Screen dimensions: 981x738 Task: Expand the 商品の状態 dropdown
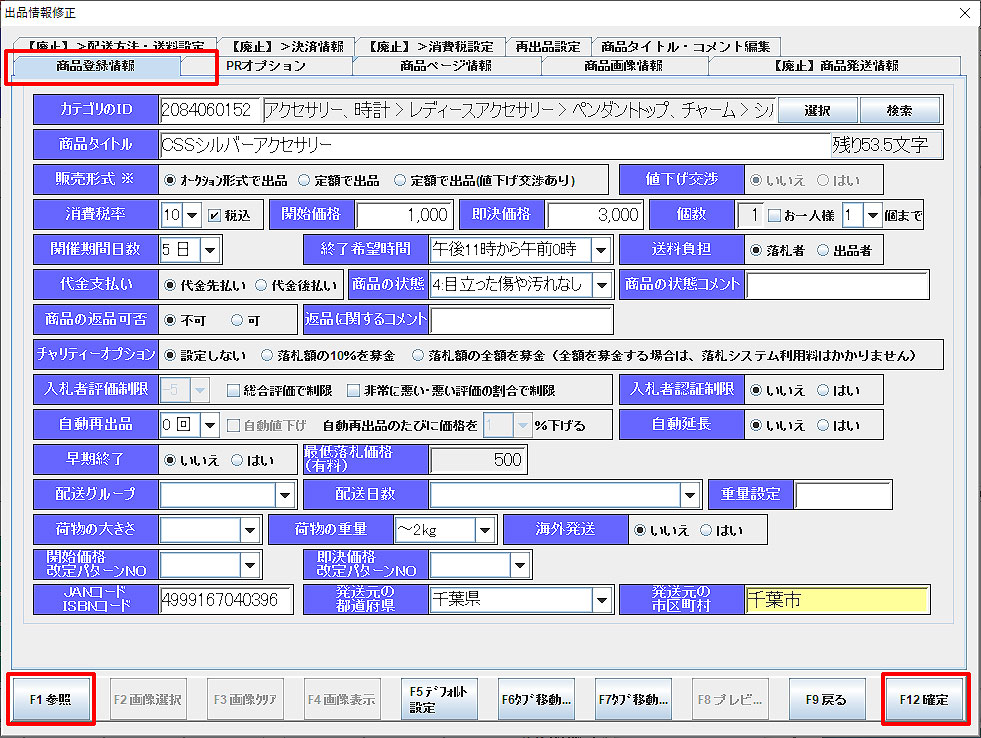[x=601, y=284]
